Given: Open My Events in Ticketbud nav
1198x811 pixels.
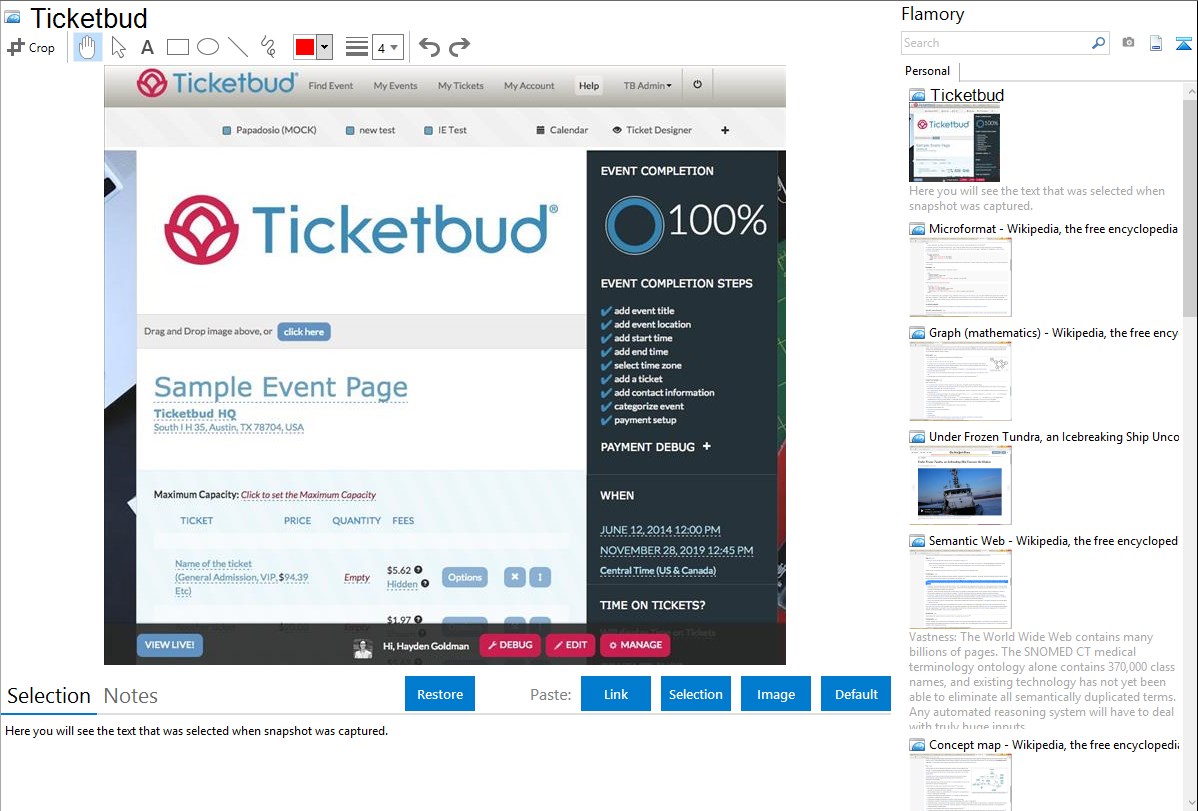Looking at the screenshot, I should coord(396,86).
